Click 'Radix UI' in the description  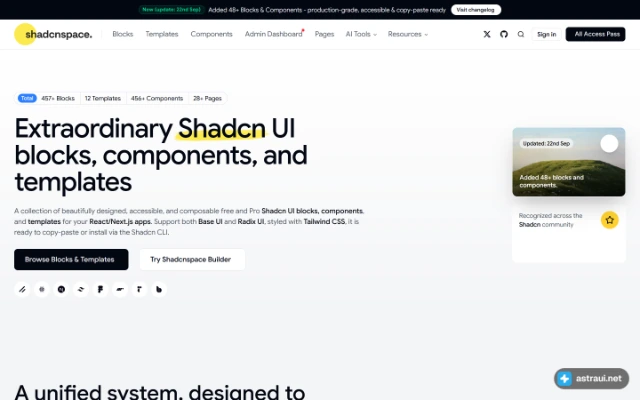pos(251,222)
